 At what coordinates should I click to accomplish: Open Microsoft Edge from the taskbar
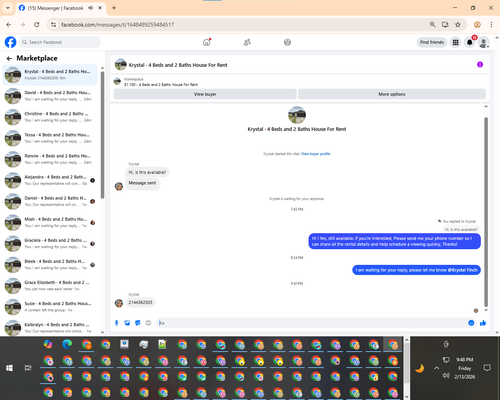(x=67, y=344)
